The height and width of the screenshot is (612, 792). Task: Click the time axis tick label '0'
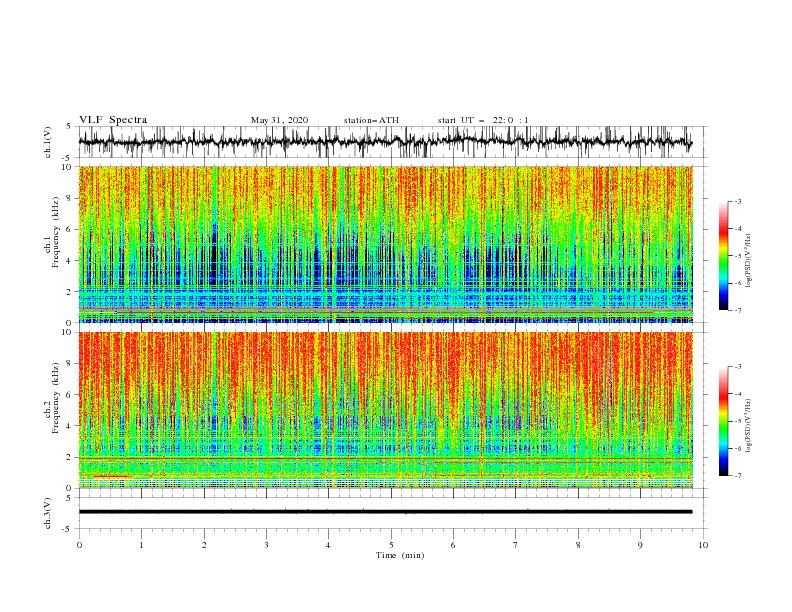tap(79, 545)
